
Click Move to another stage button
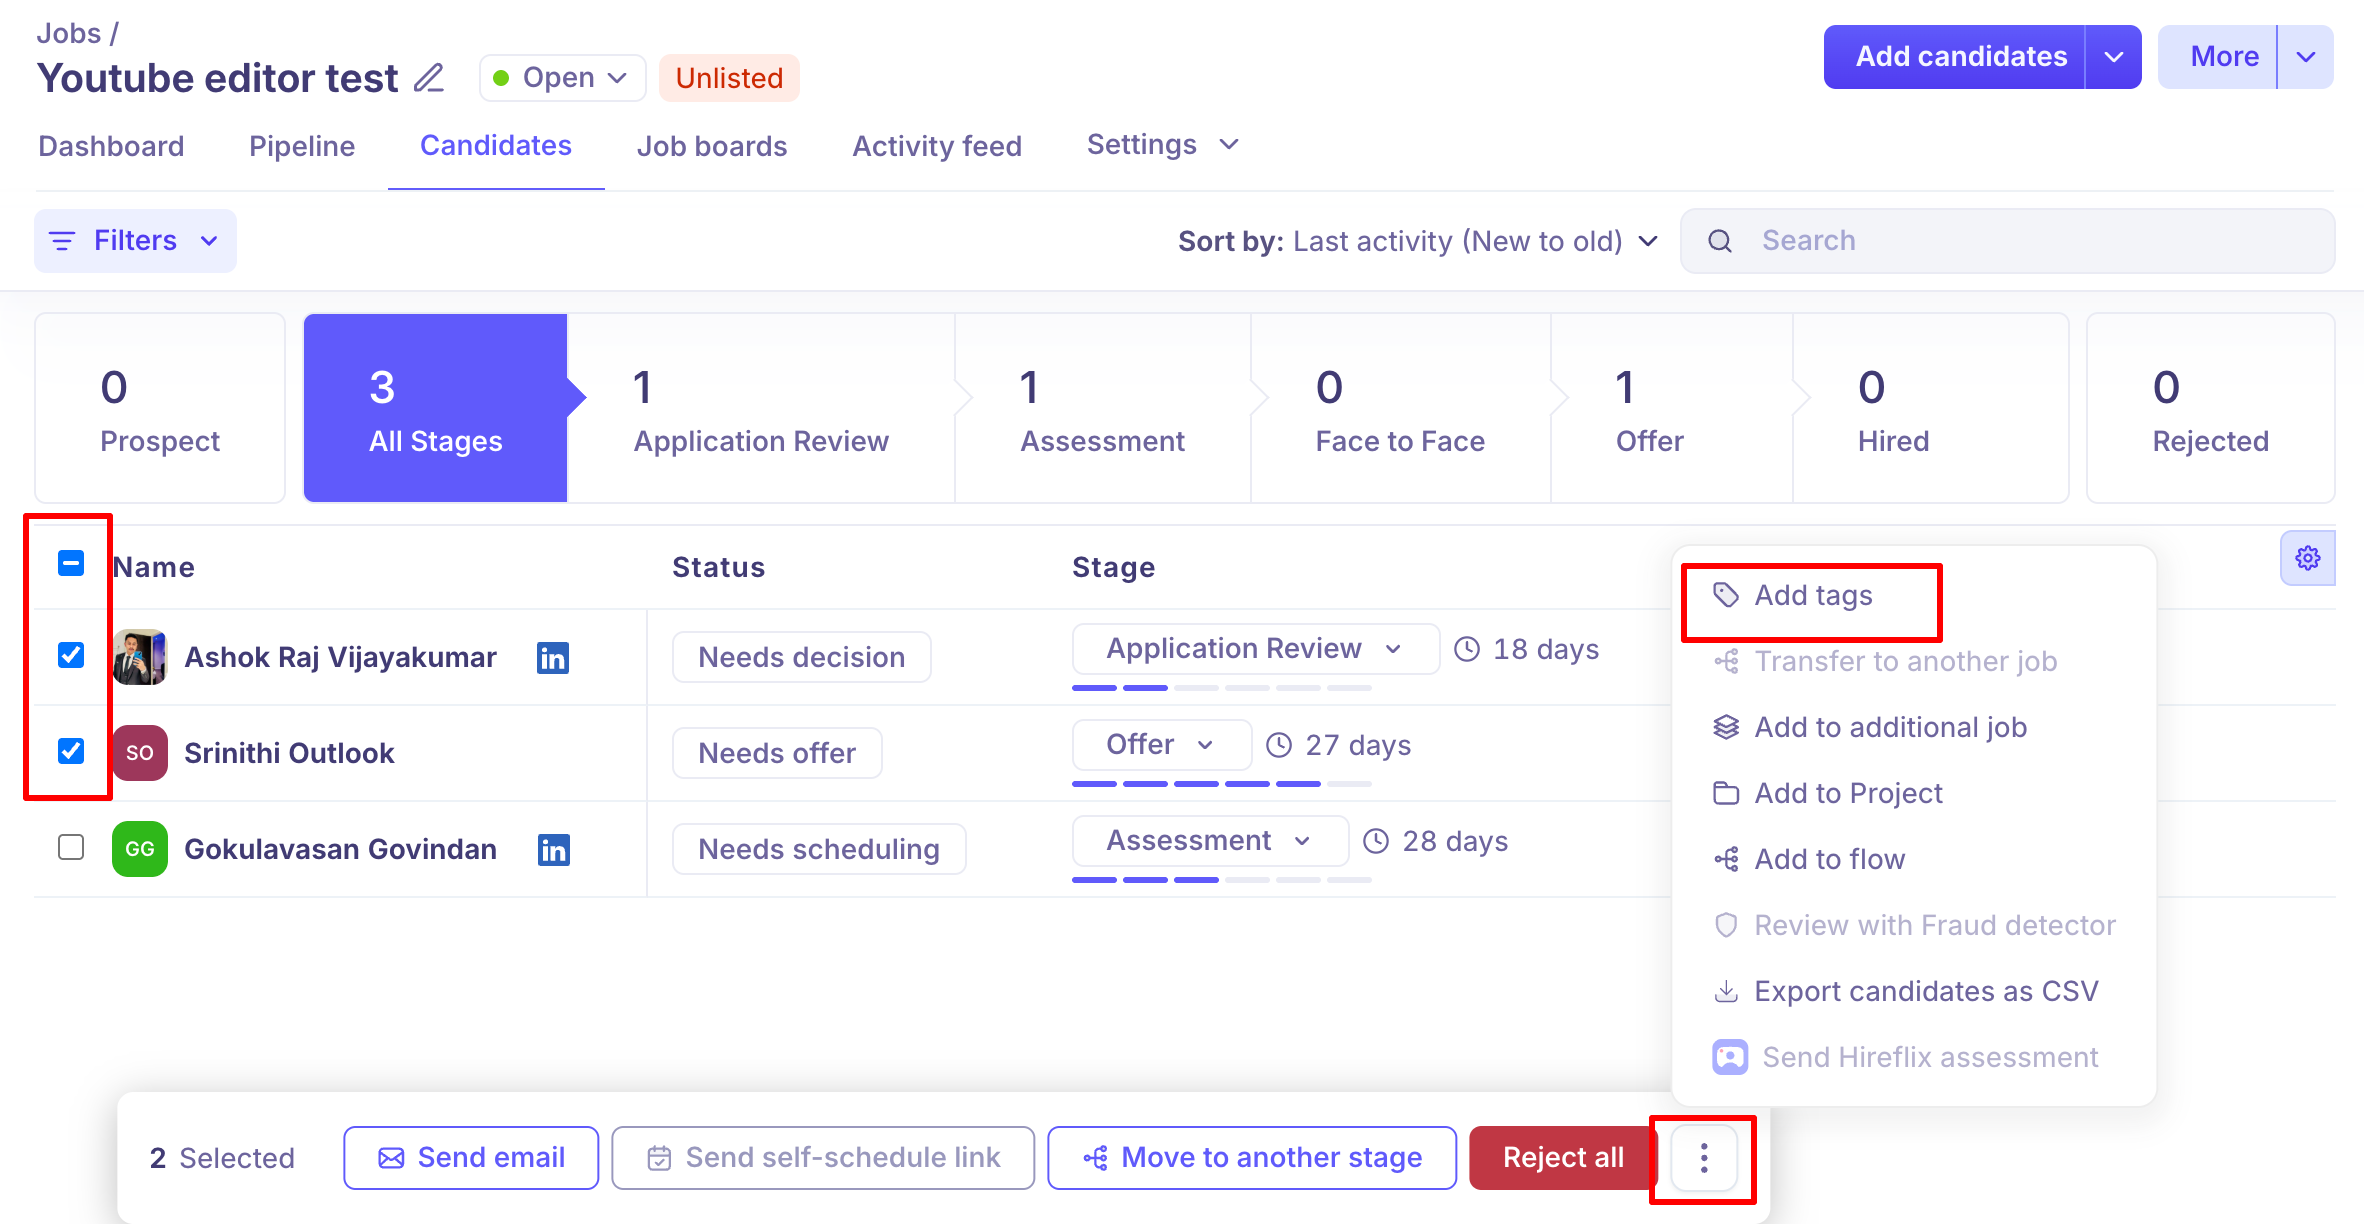pyautogui.click(x=1252, y=1158)
